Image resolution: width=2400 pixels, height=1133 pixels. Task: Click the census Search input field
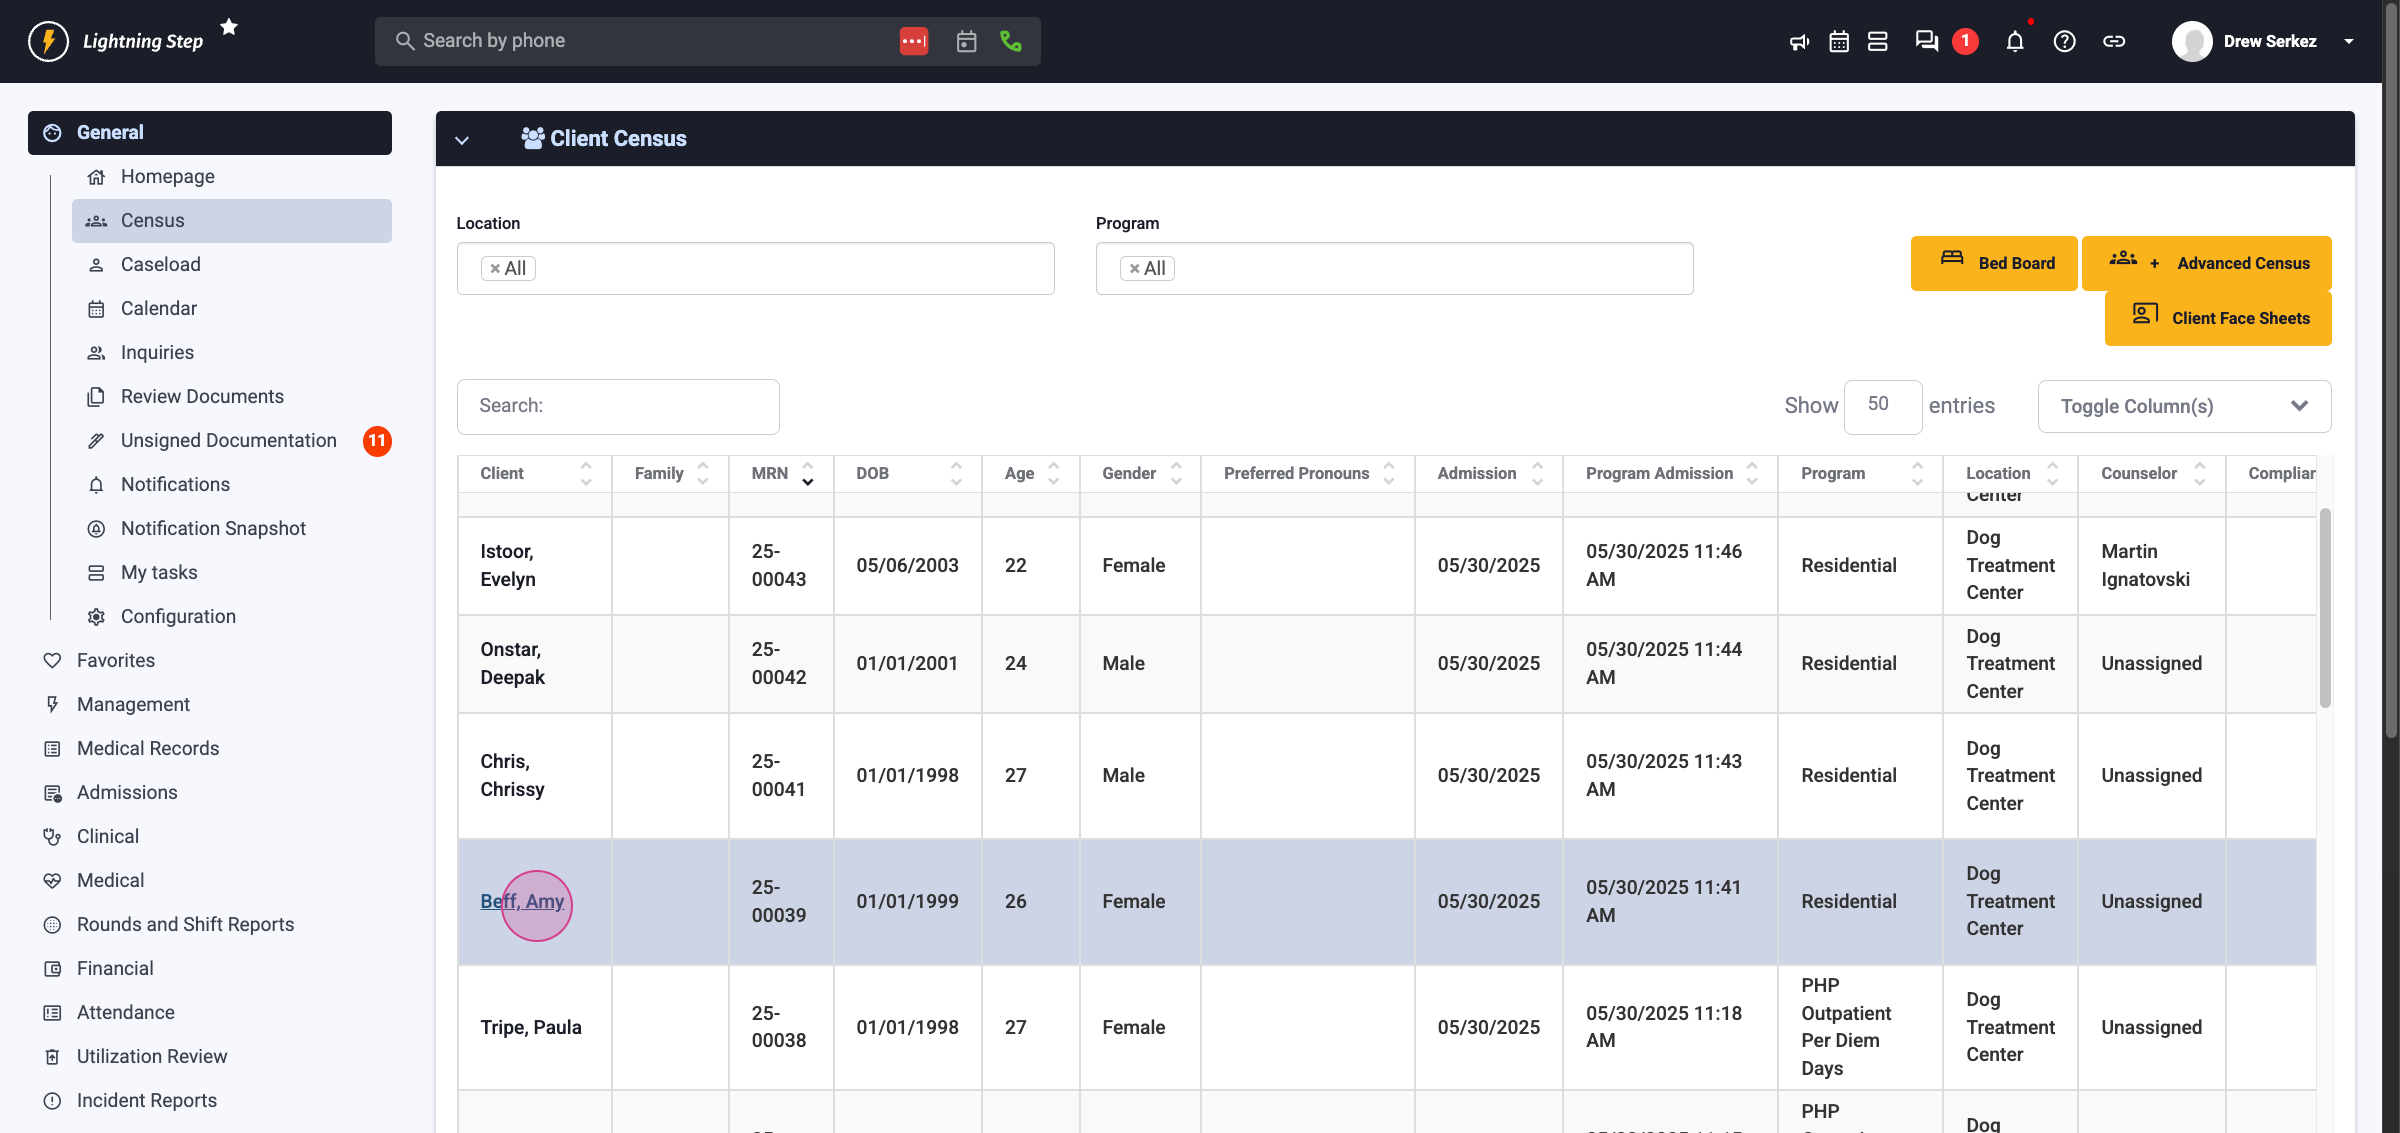pyautogui.click(x=618, y=406)
